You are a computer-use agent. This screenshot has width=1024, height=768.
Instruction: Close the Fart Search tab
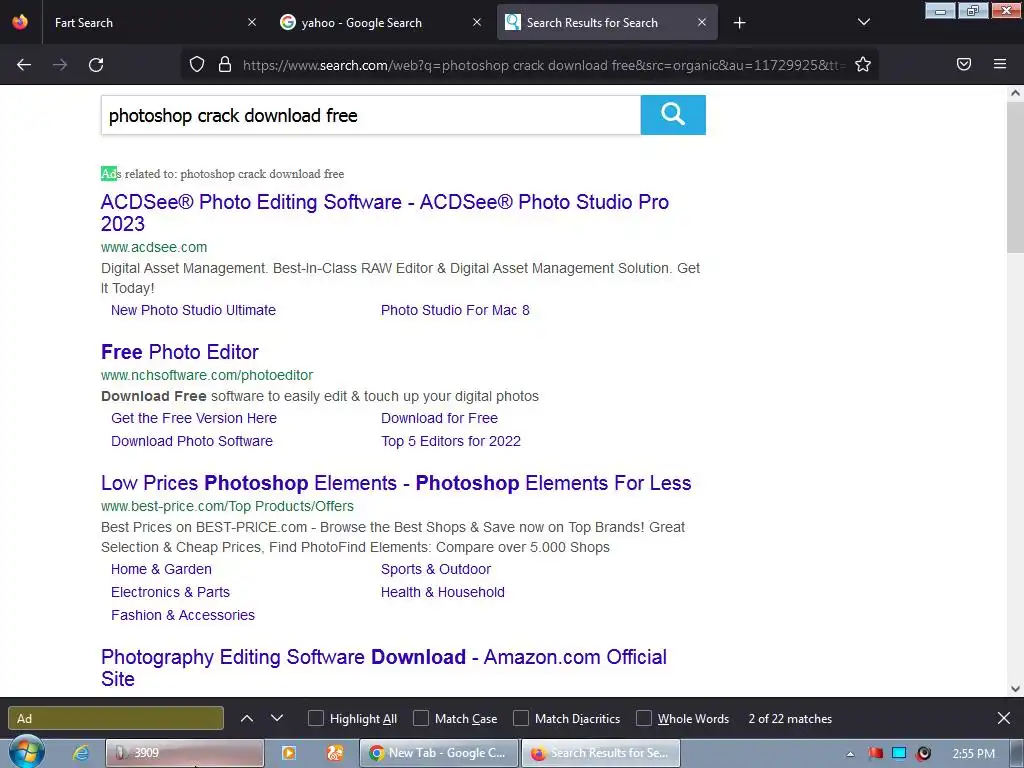(251, 22)
